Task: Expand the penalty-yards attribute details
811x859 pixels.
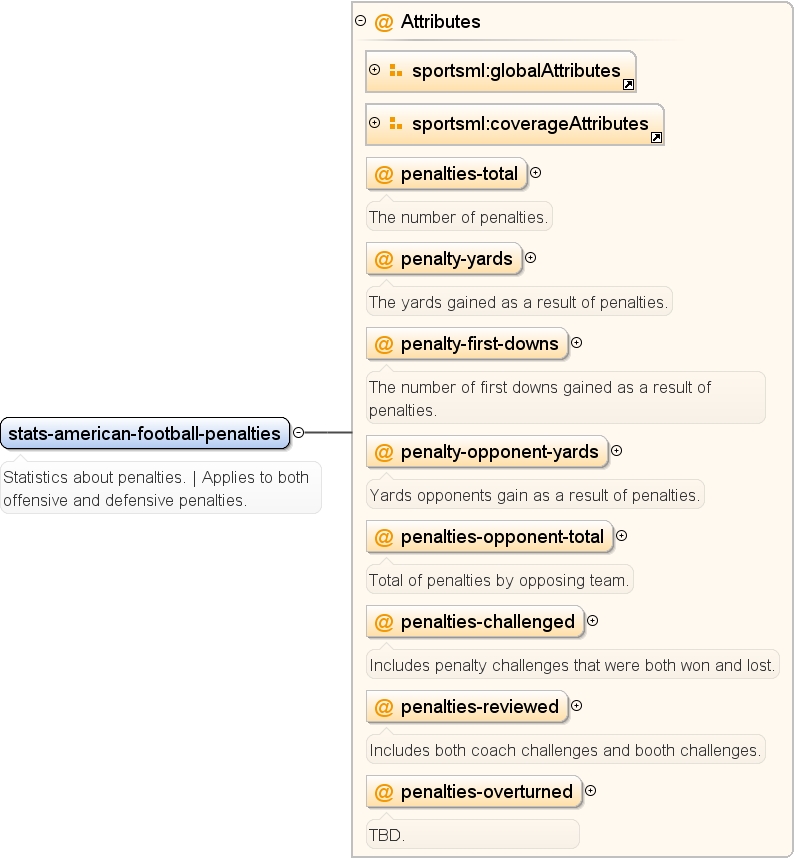Action: (x=530, y=257)
